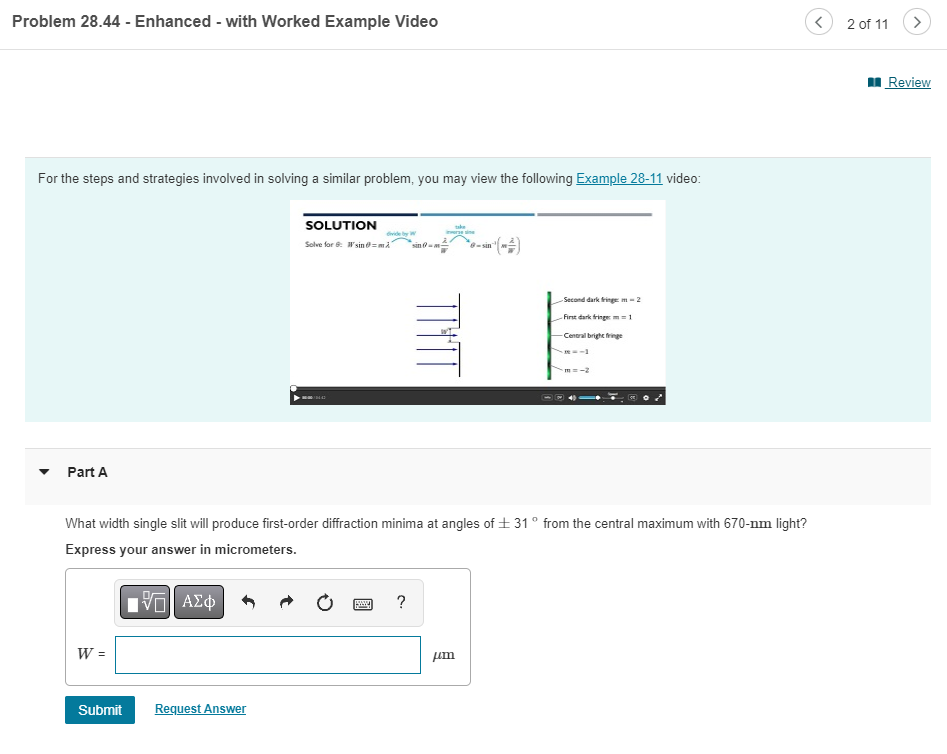Adjust the video playback speed slider
Screen dimensions: 947x754
(613, 397)
